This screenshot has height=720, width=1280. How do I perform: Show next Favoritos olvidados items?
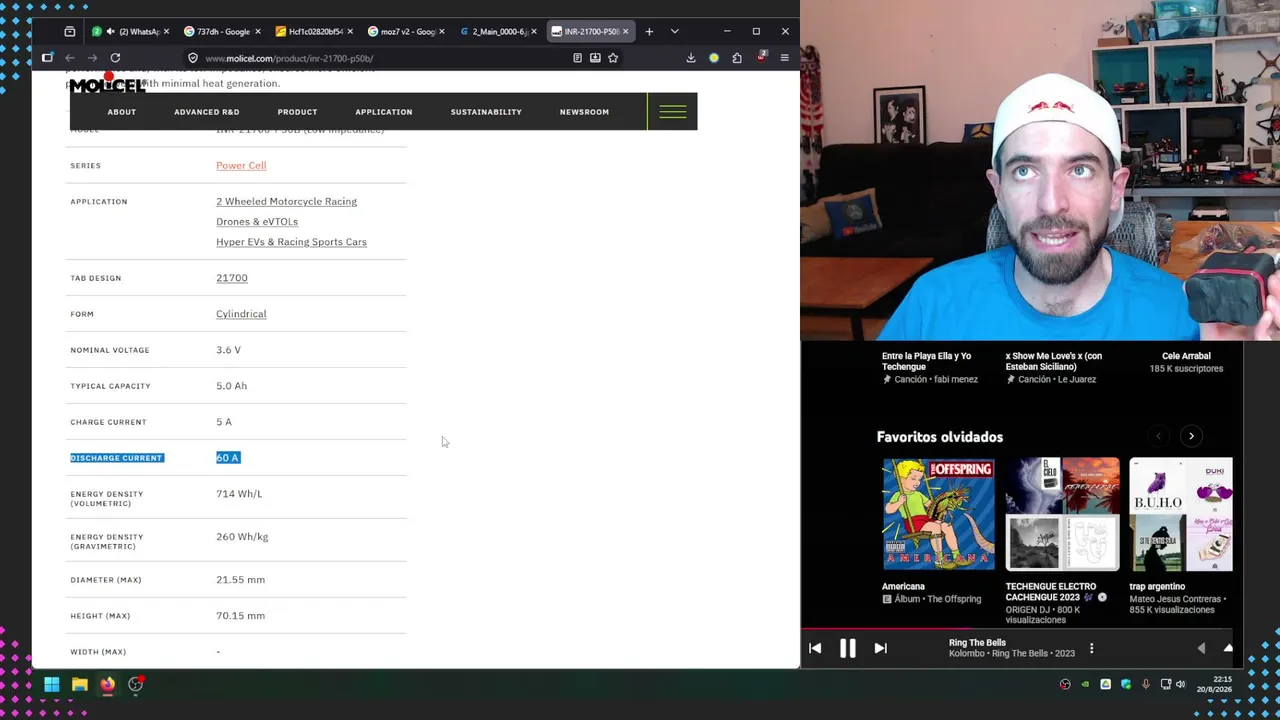tap(1191, 436)
